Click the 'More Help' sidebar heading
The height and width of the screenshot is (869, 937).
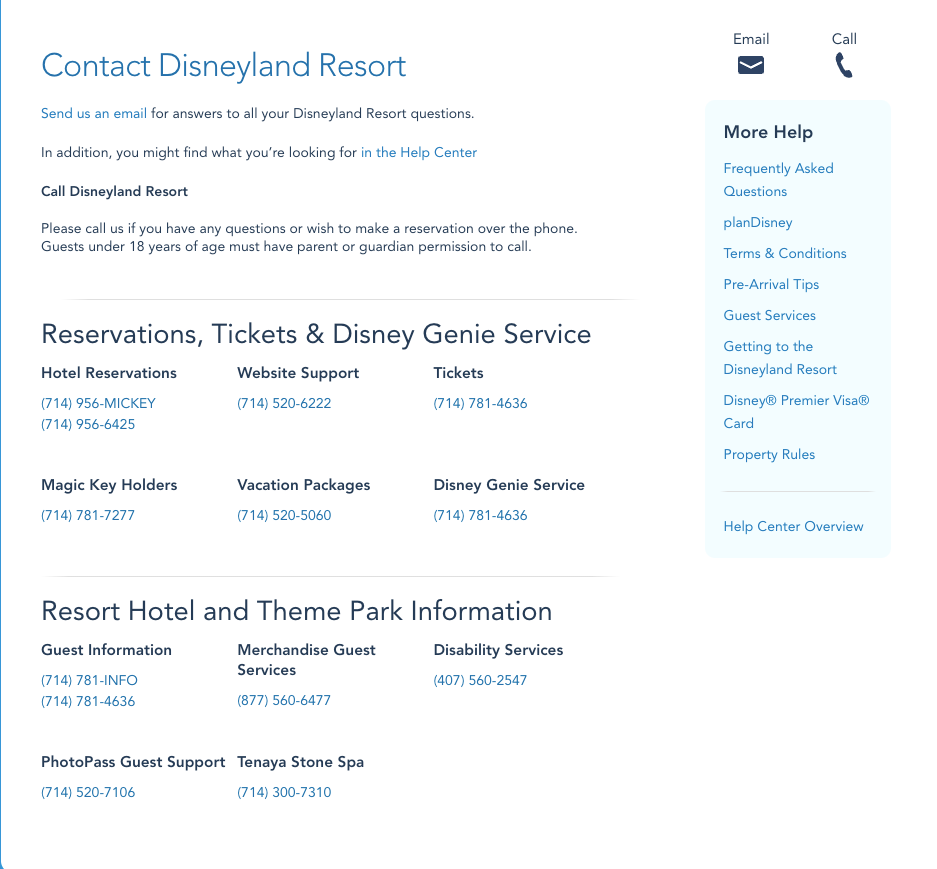[768, 132]
